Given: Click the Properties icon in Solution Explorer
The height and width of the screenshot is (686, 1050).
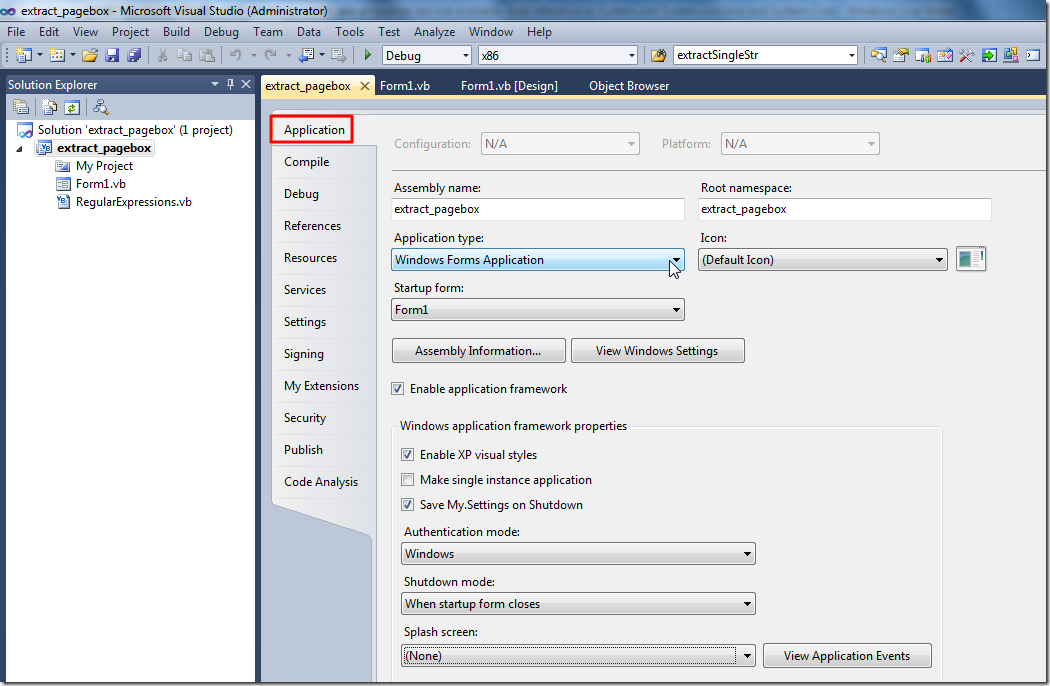Looking at the screenshot, I should tap(21, 107).
